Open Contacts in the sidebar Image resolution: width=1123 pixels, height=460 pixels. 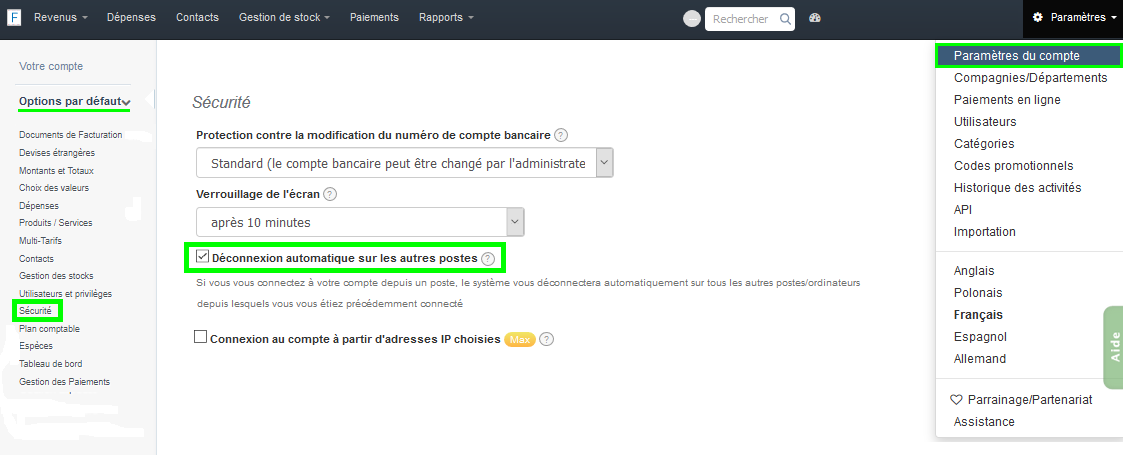coord(36,259)
